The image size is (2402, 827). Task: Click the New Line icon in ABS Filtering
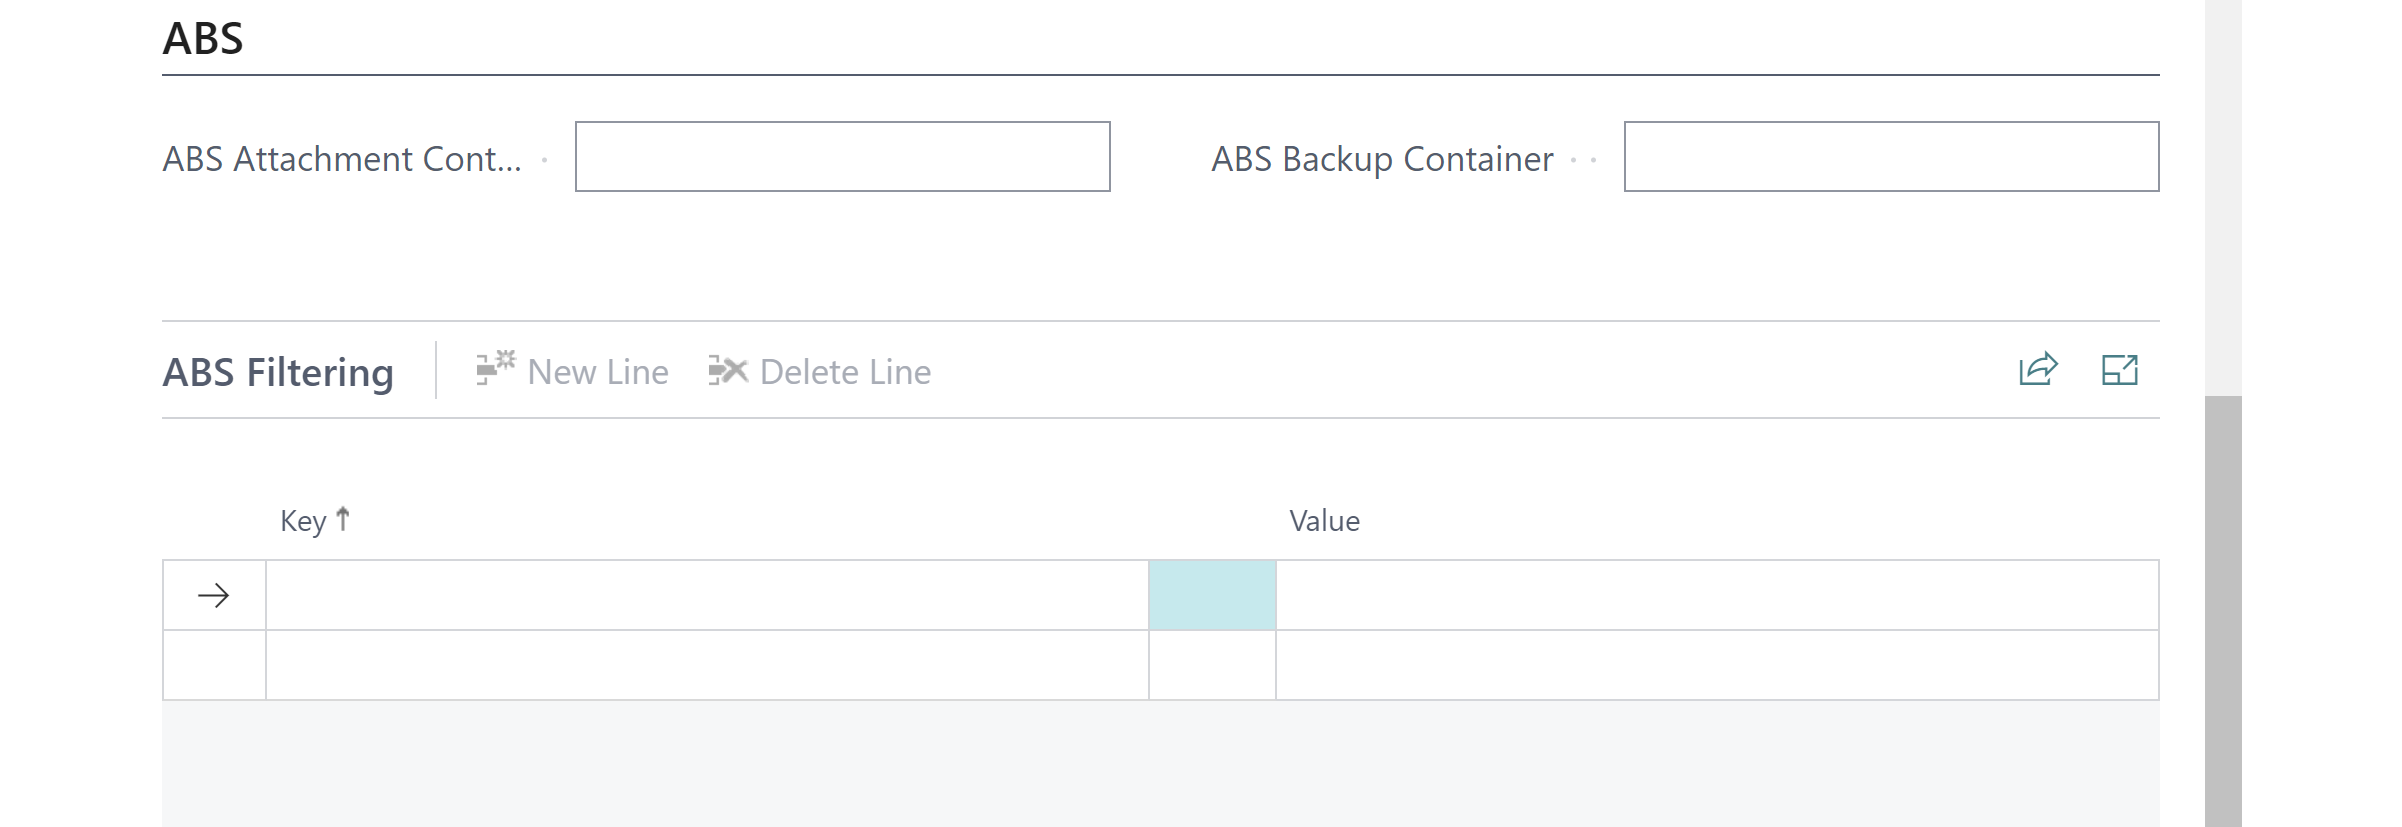(x=495, y=369)
